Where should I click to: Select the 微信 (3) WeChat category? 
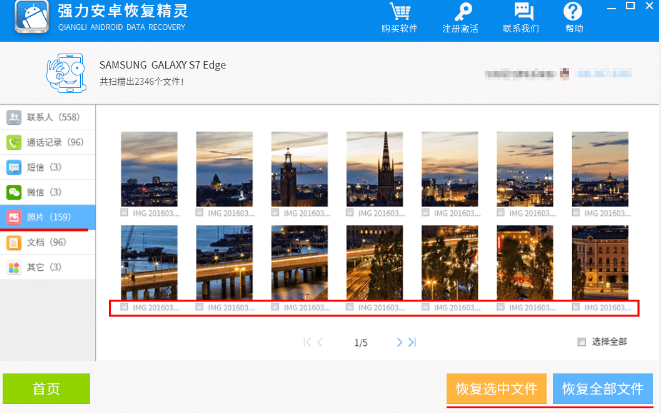pyautogui.click(x=47, y=192)
